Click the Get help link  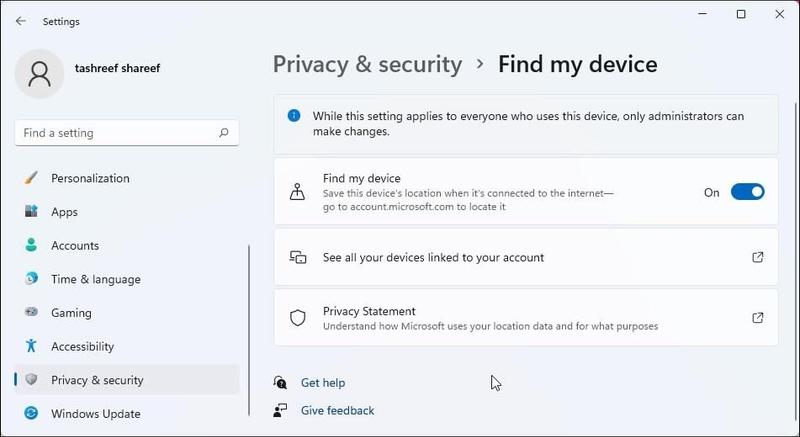[322, 383]
